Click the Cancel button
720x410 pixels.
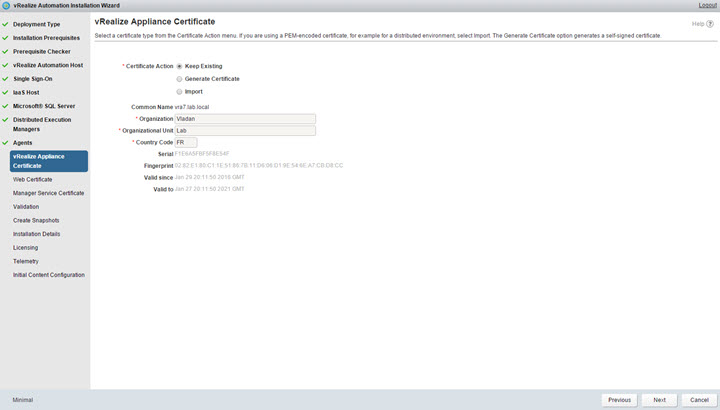(x=699, y=400)
